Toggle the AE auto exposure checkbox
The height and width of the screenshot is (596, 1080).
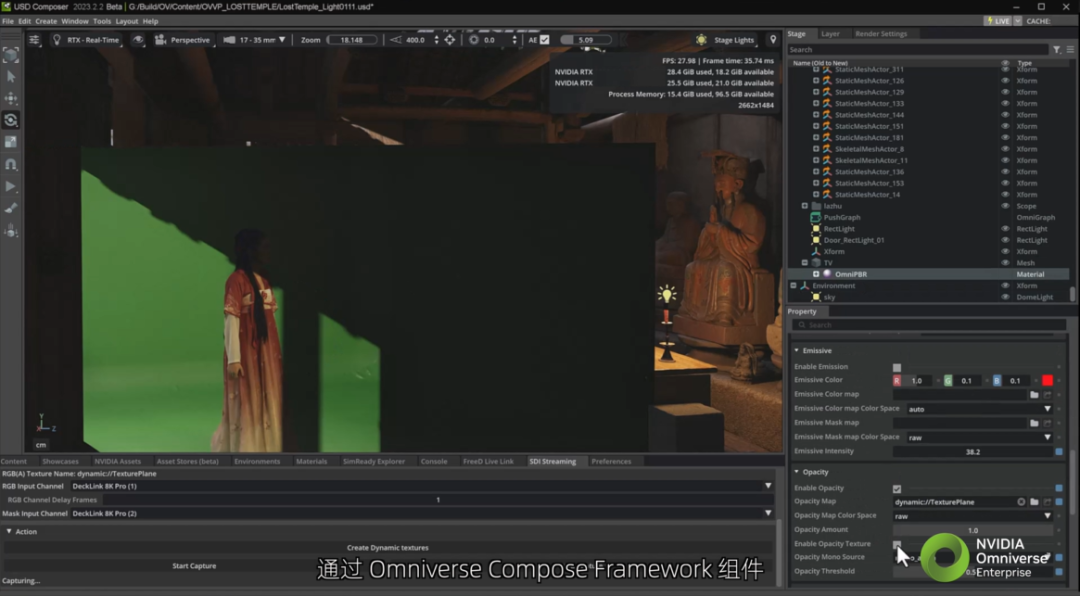(545, 40)
